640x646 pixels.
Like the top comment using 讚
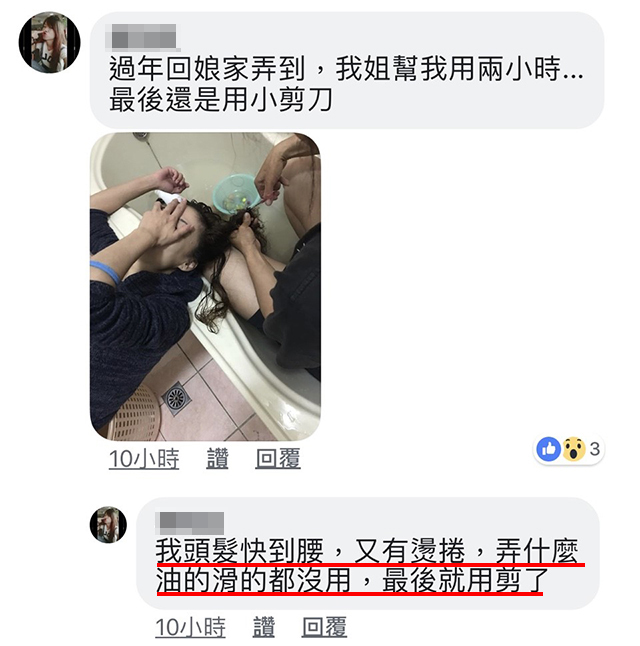pyautogui.click(x=217, y=458)
